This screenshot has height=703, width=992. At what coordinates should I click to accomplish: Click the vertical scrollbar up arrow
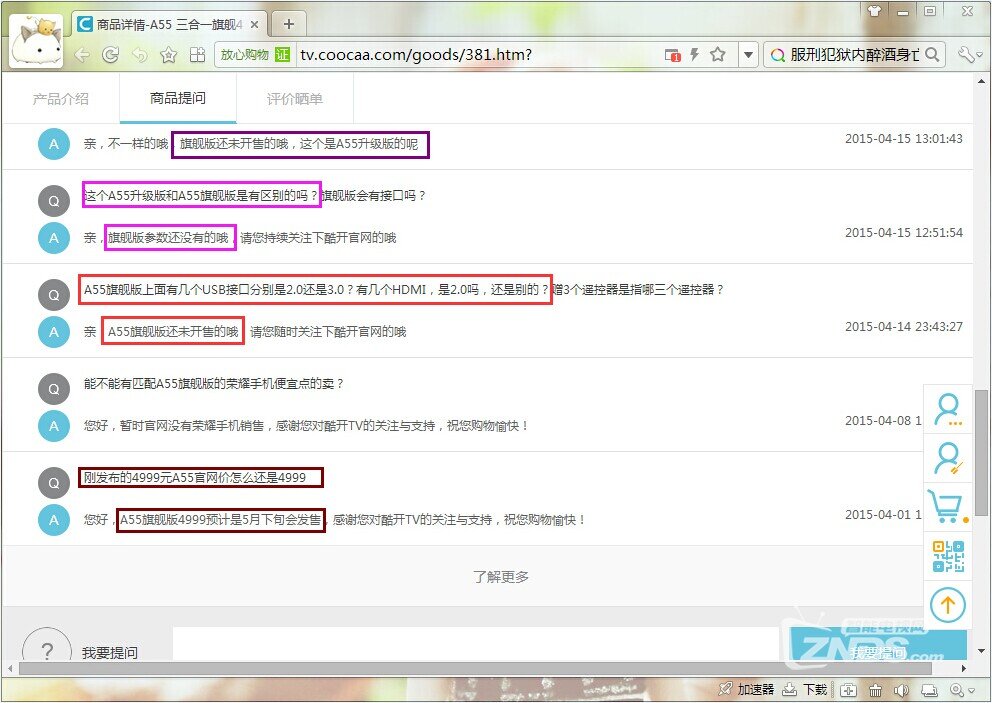pyautogui.click(x=981, y=80)
